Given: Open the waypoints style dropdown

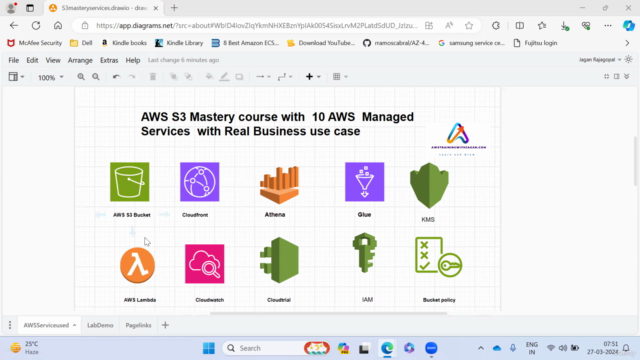Looking at the screenshot, I should click(x=285, y=77).
